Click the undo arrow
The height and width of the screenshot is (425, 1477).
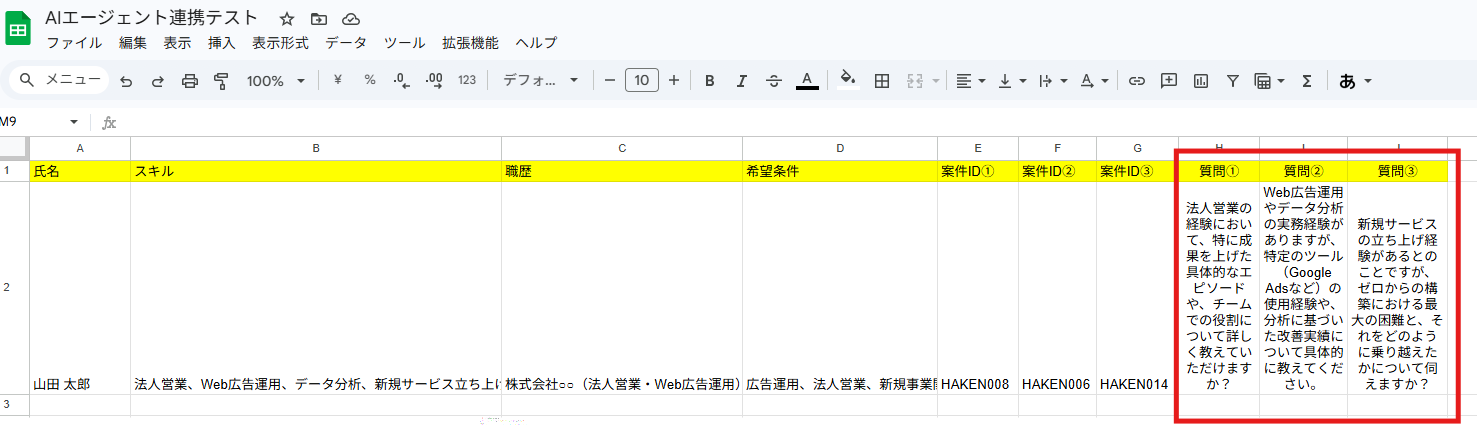(x=126, y=81)
